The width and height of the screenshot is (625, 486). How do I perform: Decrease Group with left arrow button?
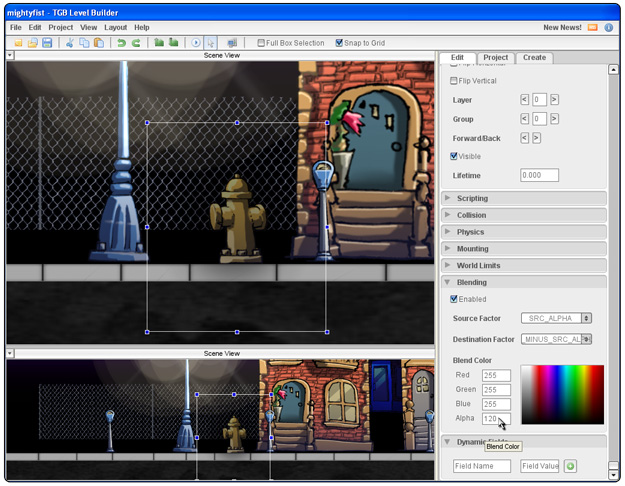pos(525,119)
